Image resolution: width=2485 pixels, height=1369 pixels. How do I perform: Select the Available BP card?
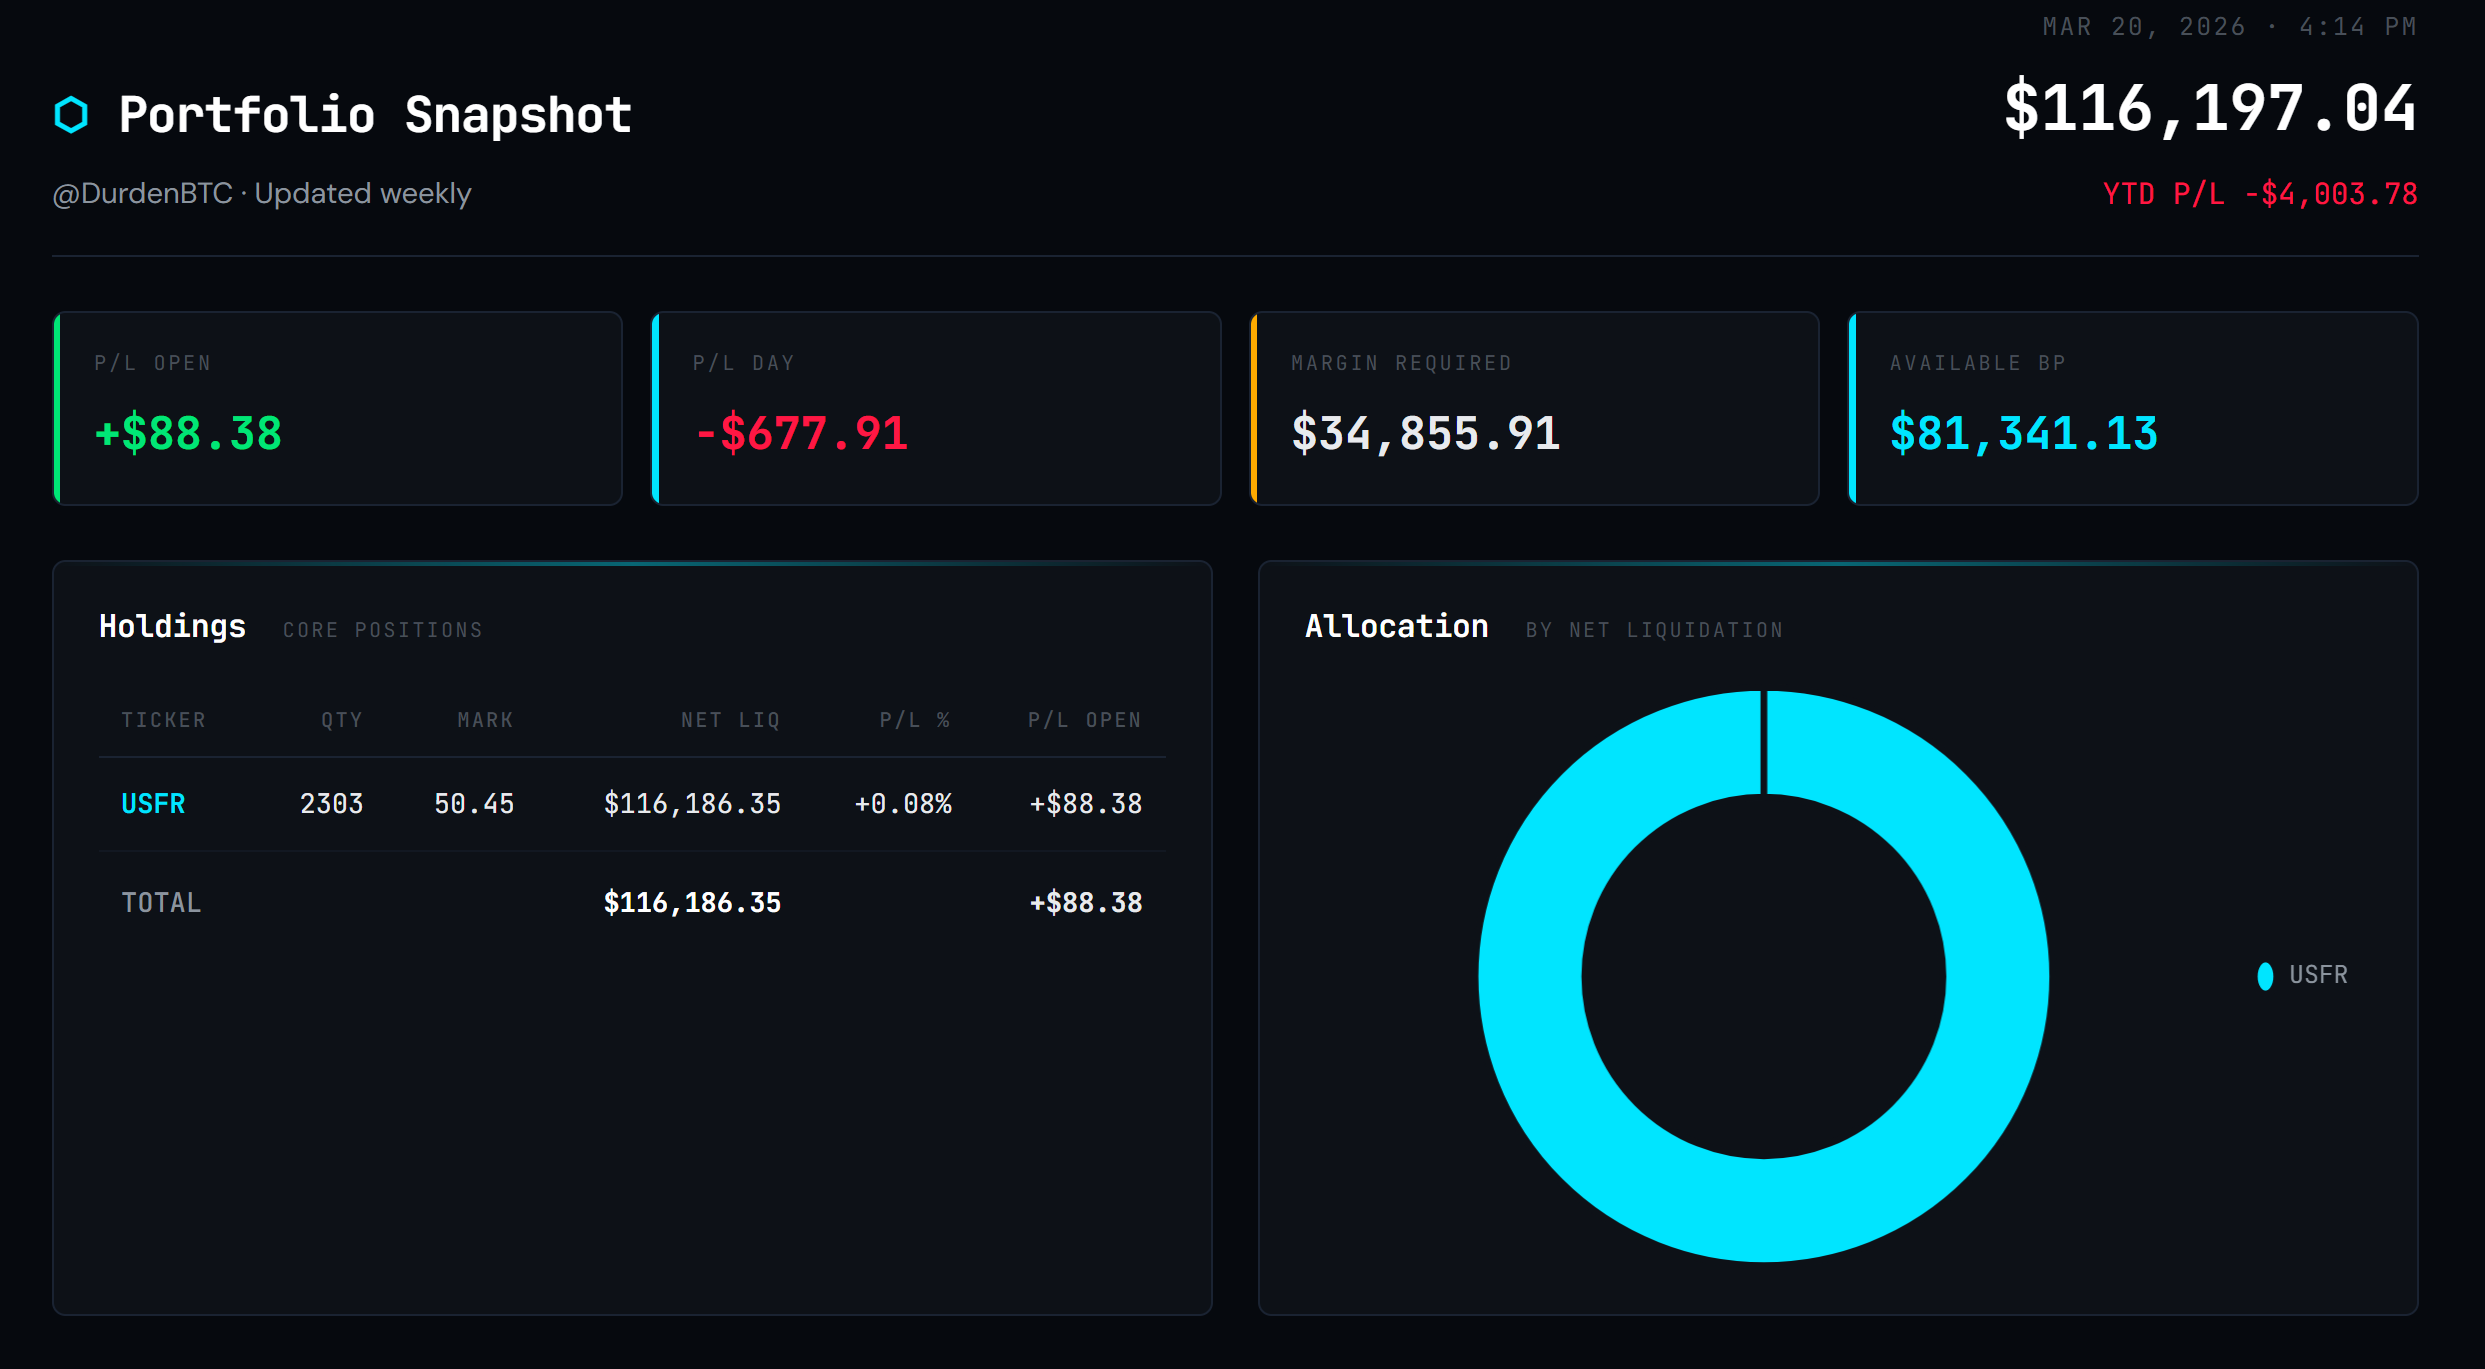(2133, 408)
